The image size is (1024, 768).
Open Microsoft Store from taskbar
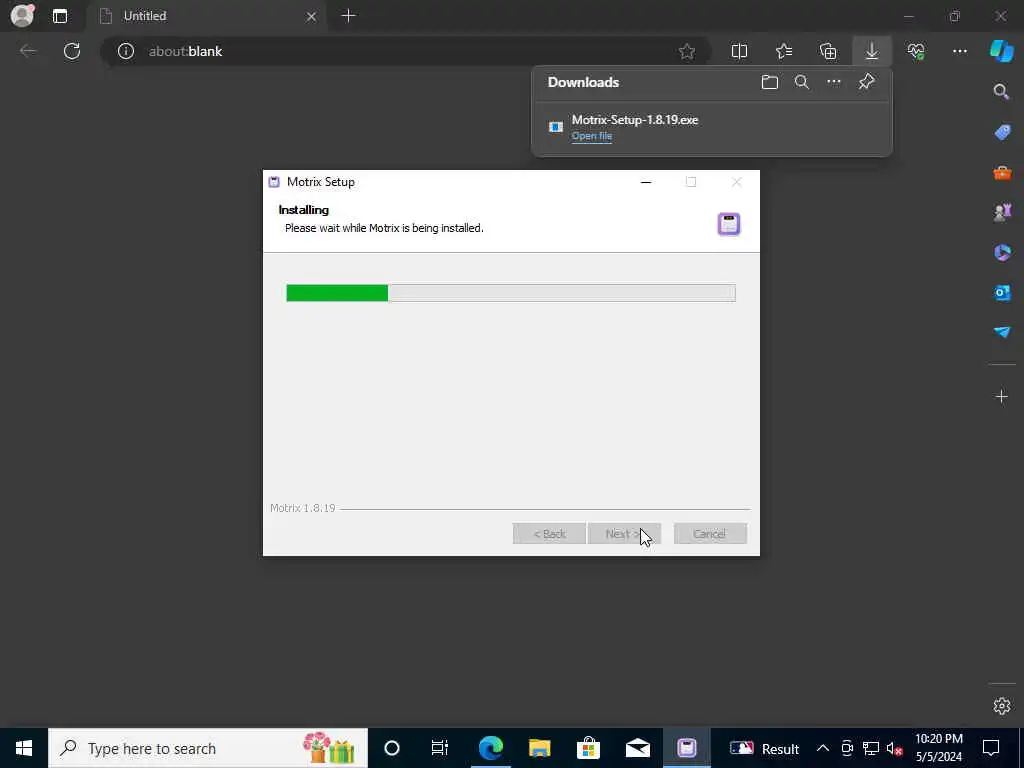[588, 748]
